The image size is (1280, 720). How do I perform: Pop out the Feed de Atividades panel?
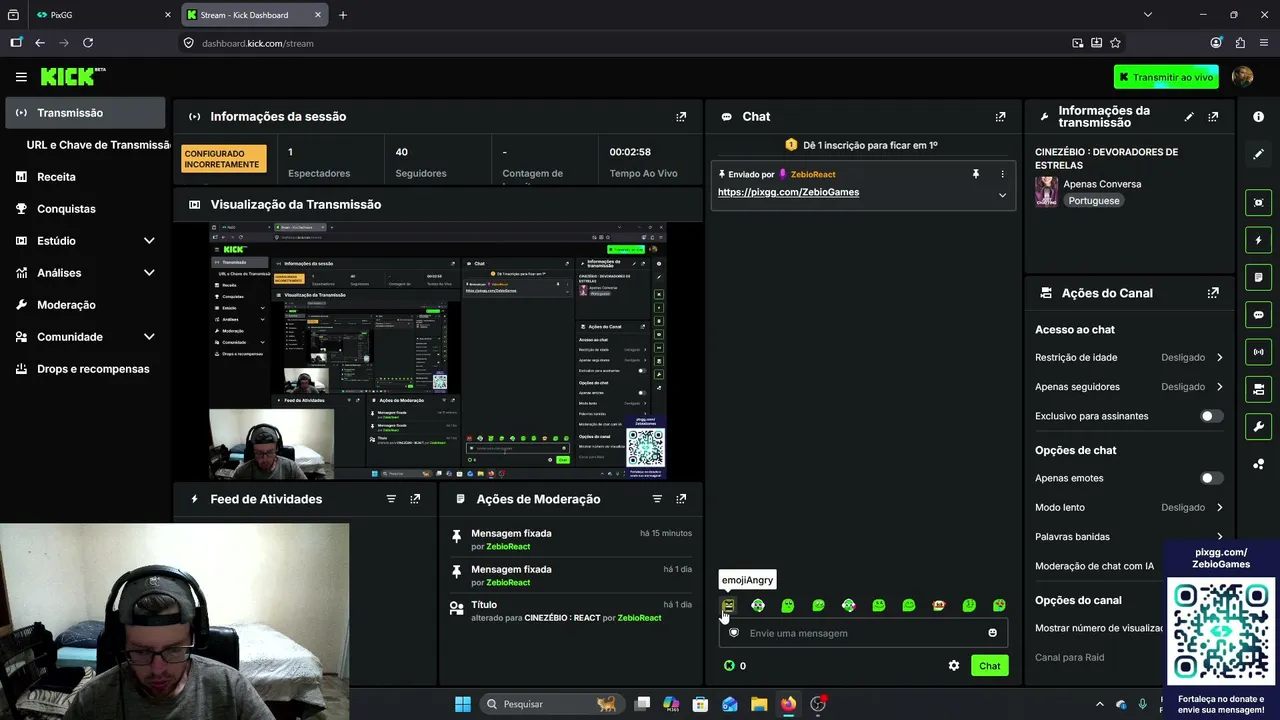415,499
